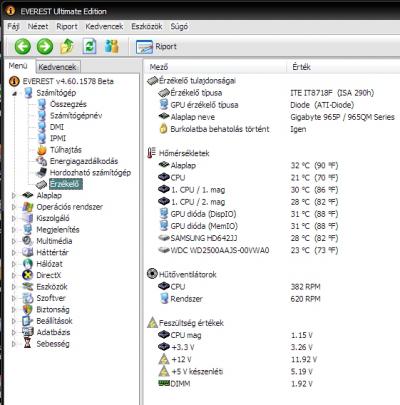Open the Riport toolbar button
The image size is (400, 405).
coord(156,47)
